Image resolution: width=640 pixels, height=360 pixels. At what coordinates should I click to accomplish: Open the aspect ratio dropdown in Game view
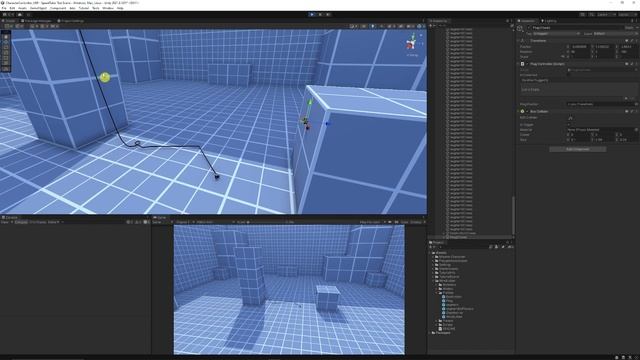(215, 222)
